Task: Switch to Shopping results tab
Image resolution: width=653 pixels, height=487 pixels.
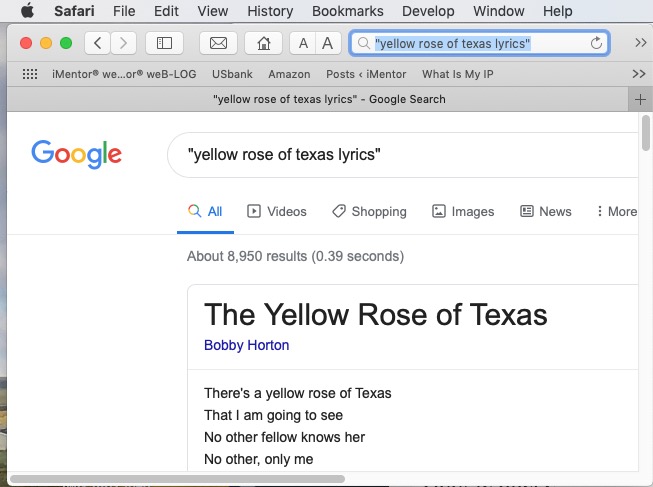Action: click(369, 212)
